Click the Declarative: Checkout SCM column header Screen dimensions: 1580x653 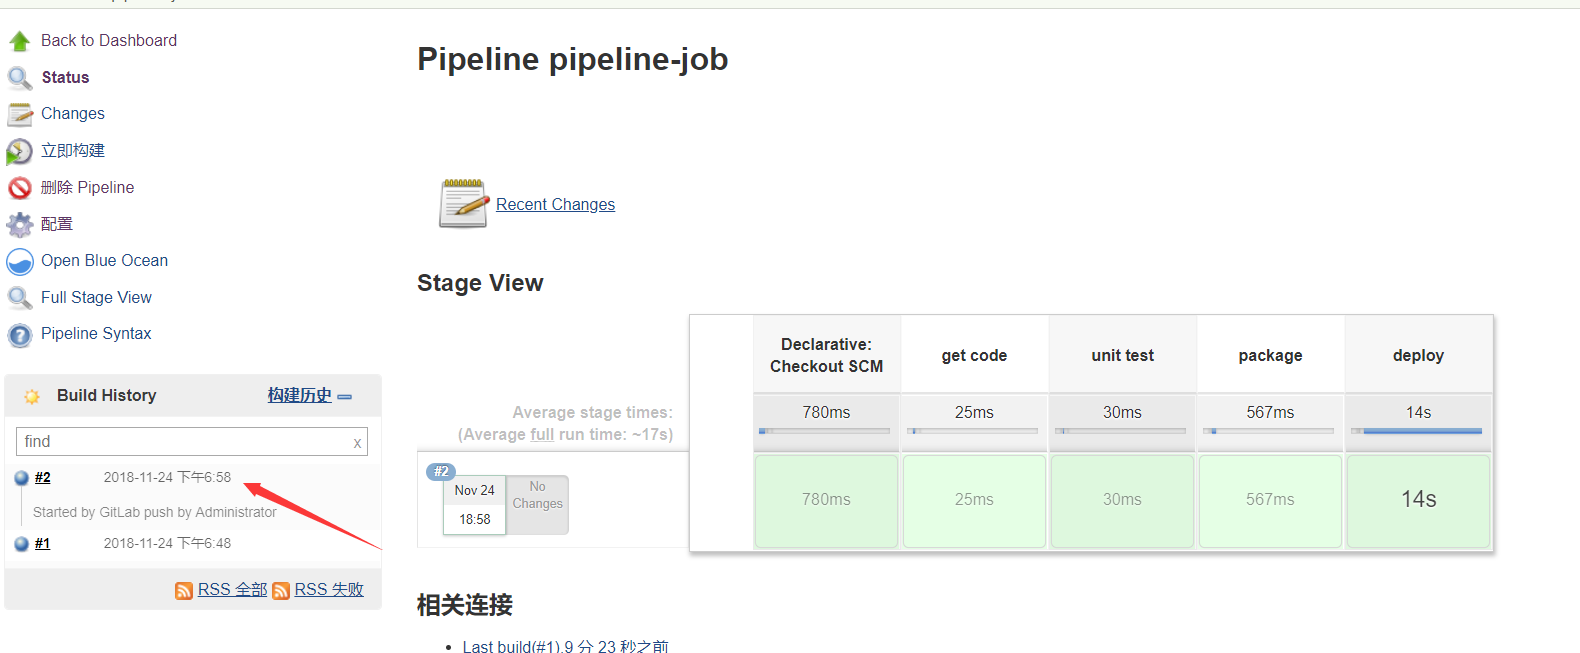pyautogui.click(x=826, y=355)
